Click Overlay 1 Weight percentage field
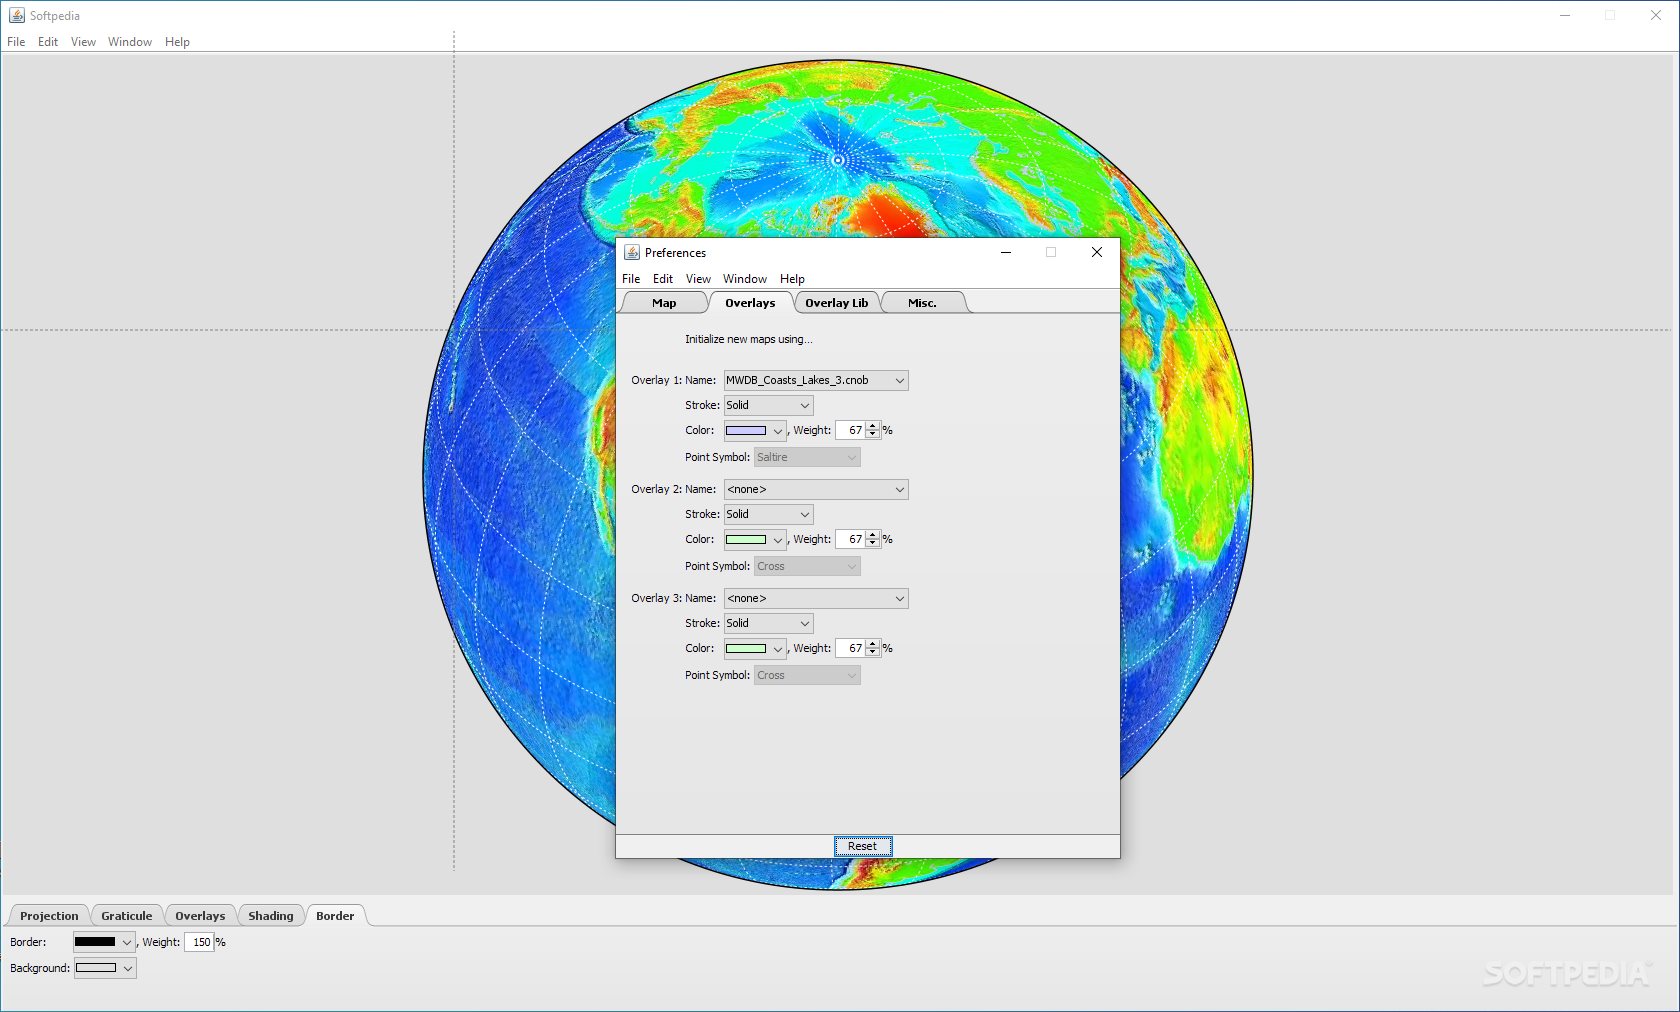The width and height of the screenshot is (1680, 1012). (851, 430)
